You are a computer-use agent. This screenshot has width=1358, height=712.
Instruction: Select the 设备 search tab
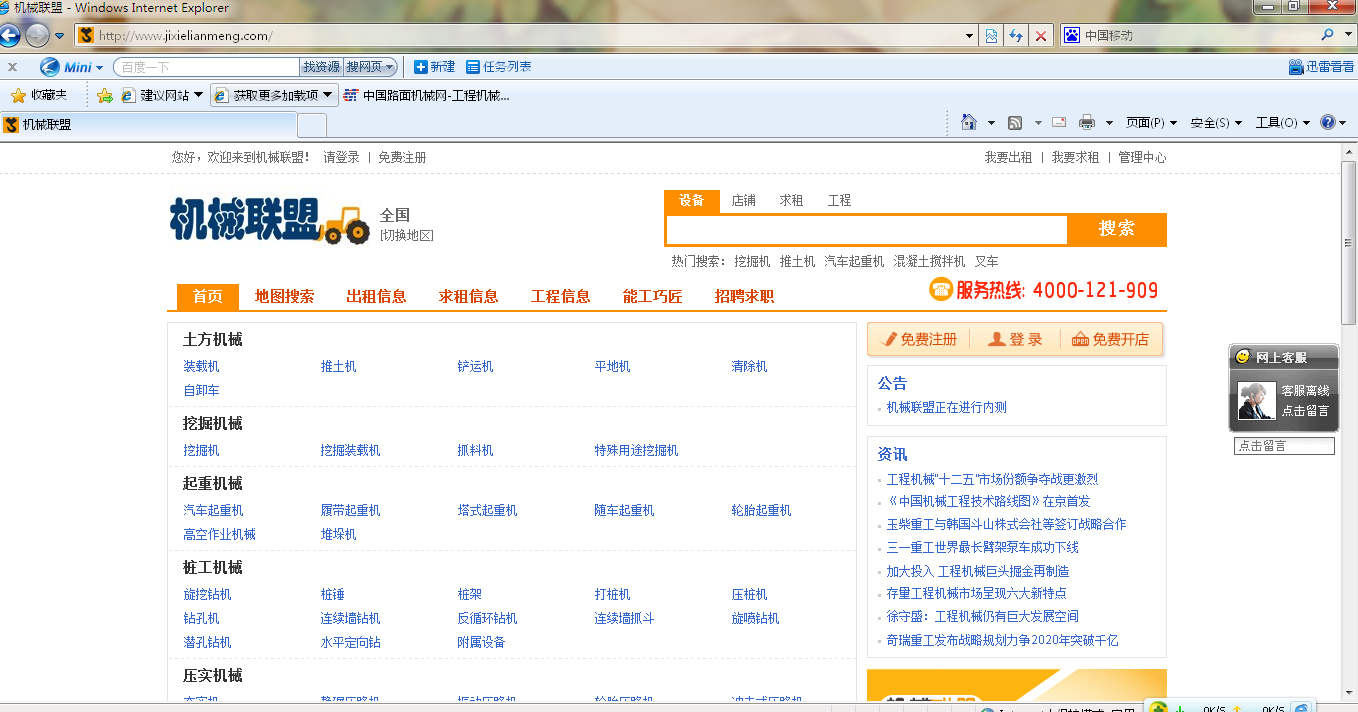pos(692,200)
